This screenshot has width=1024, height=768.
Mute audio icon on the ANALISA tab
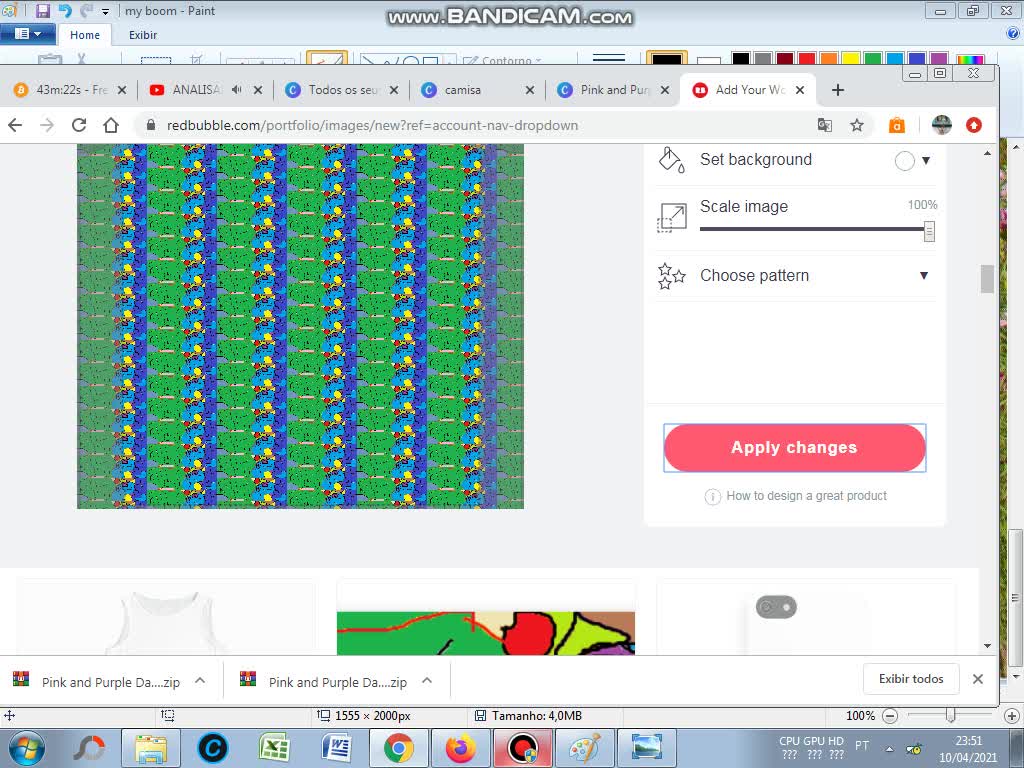tap(236, 90)
